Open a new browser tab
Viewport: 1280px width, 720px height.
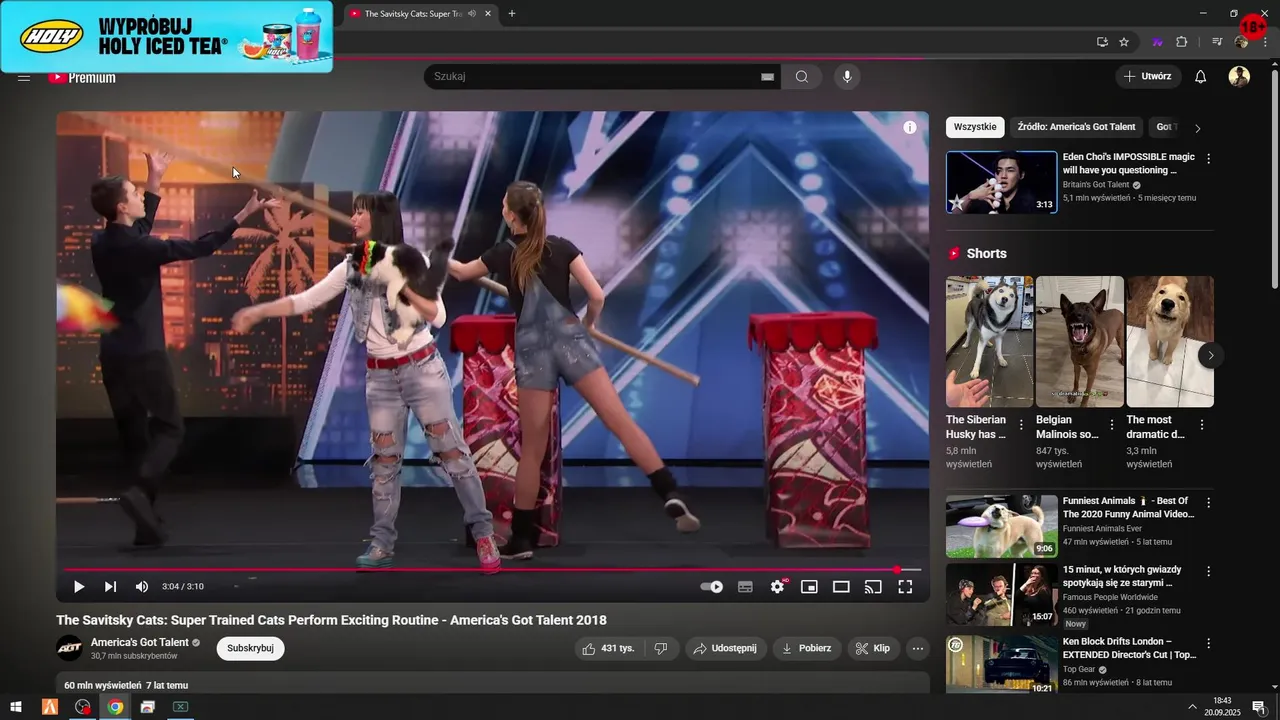(512, 14)
